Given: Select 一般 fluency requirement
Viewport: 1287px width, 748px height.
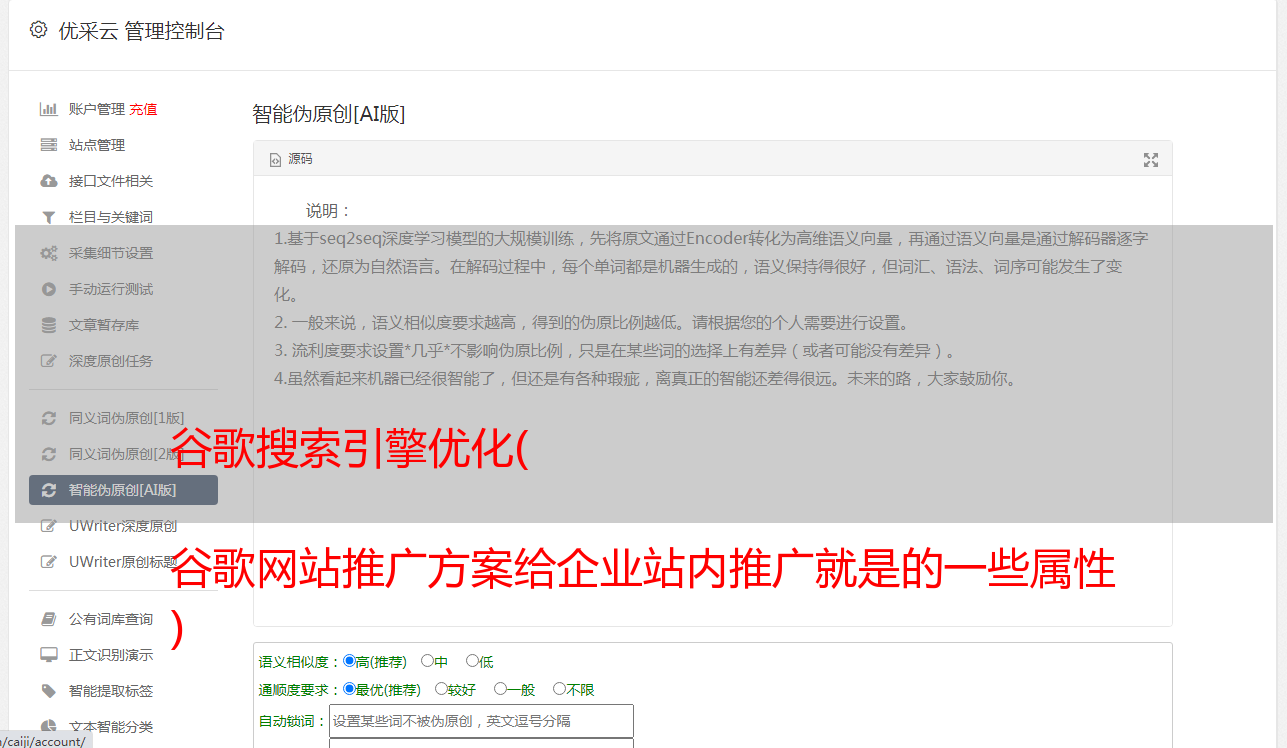Looking at the screenshot, I should click(x=500, y=689).
